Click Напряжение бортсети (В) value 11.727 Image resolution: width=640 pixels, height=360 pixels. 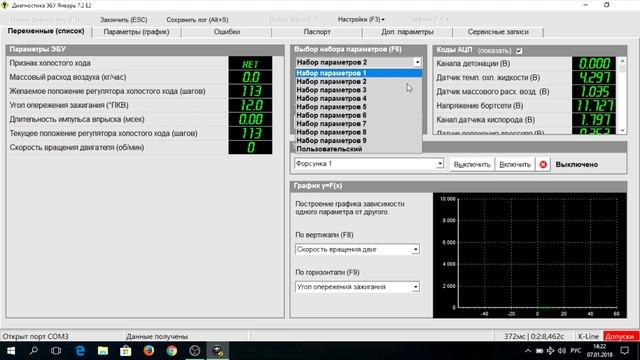pos(594,106)
